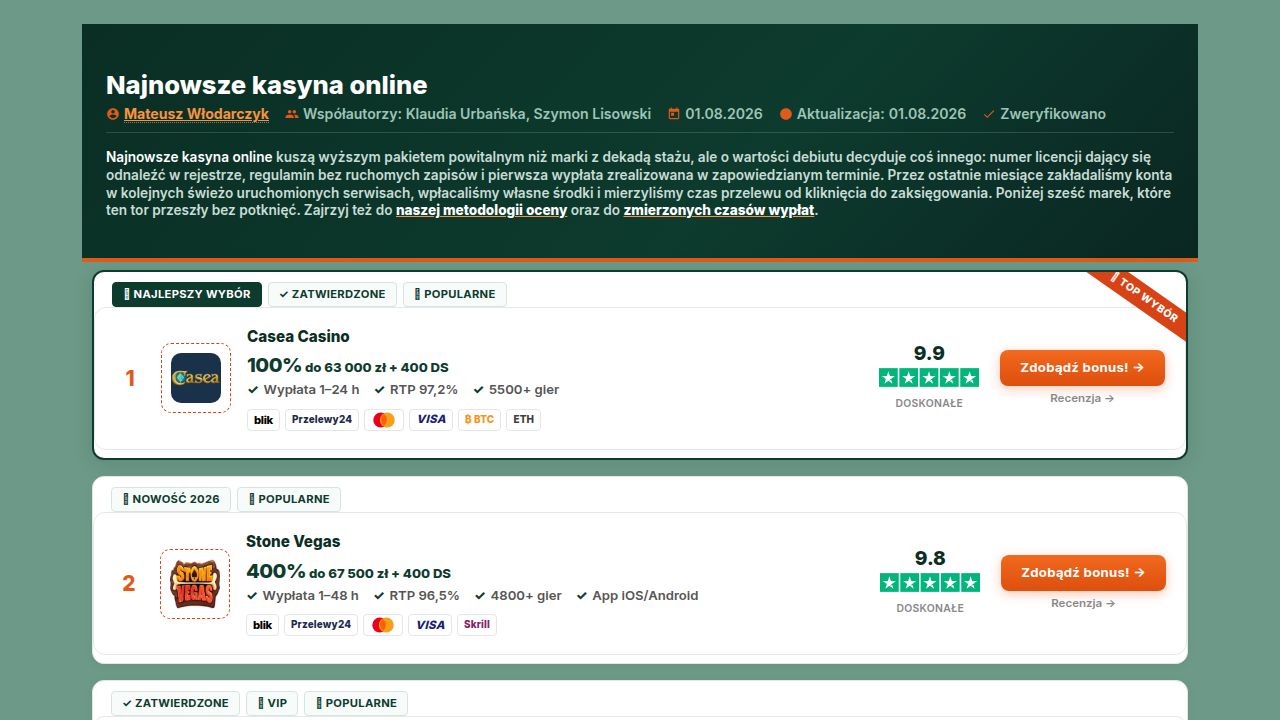
Task: Click the rank number 1 beside Casea
Action: 130,378
